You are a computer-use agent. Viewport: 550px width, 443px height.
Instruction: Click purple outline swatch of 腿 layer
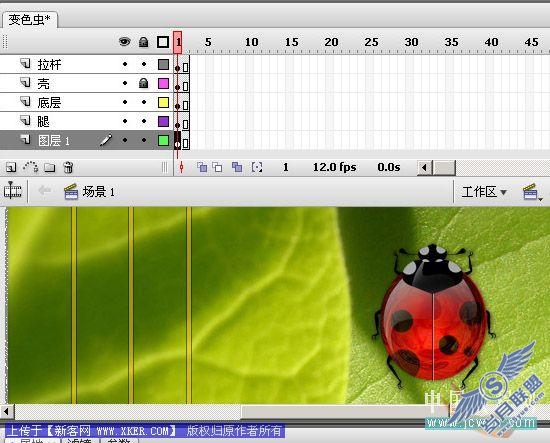pos(163,121)
